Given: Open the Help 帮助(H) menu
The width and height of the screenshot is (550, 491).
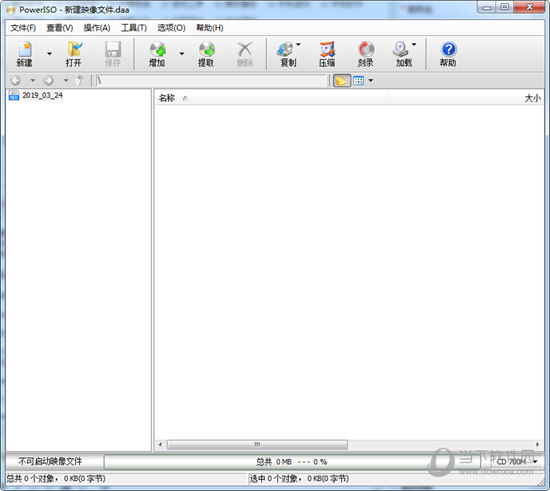Looking at the screenshot, I should pos(210,28).
